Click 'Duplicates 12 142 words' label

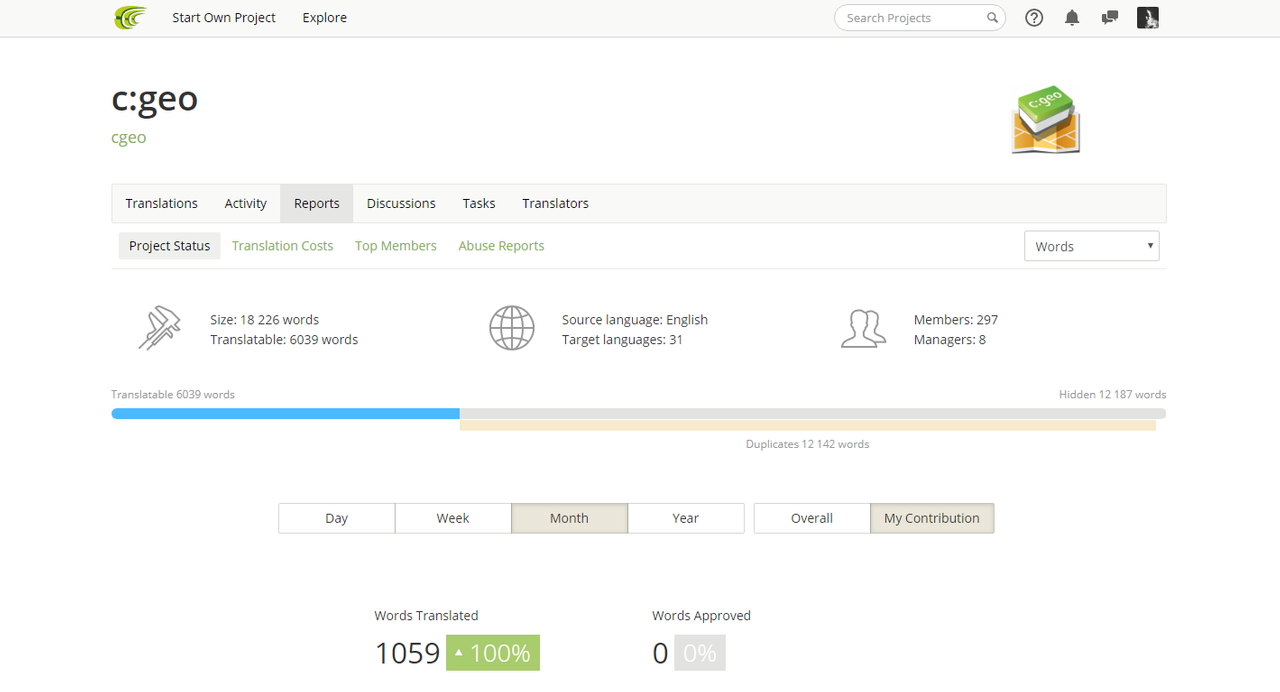808,444
